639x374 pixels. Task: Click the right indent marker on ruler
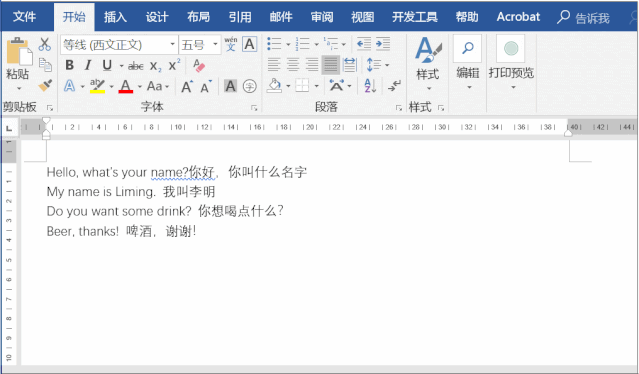(x=568, y=133)
